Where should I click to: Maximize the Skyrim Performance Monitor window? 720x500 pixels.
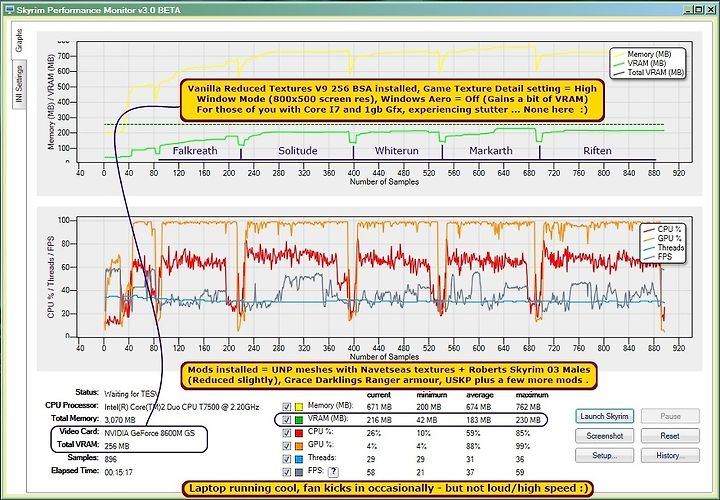click(x=698, y=9)
